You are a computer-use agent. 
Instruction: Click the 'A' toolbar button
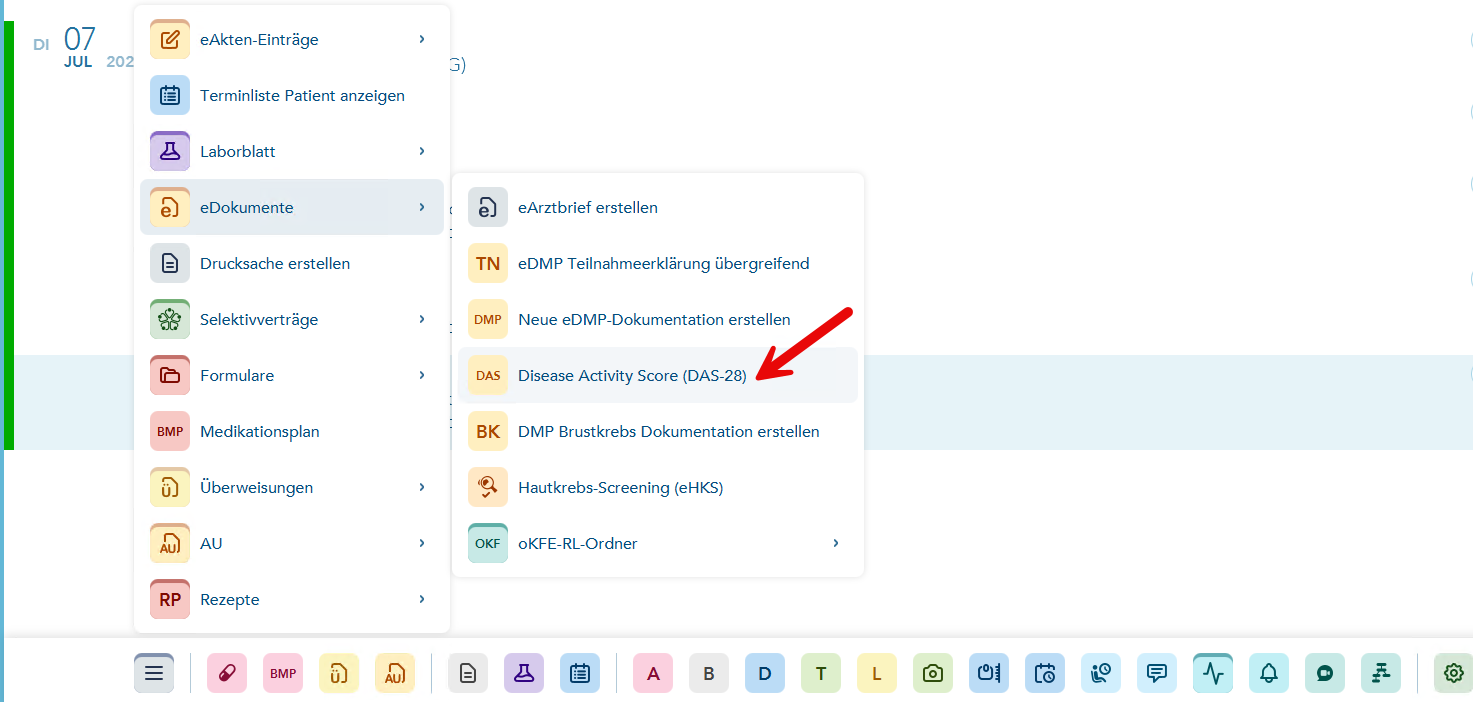(x=653, y=673)
